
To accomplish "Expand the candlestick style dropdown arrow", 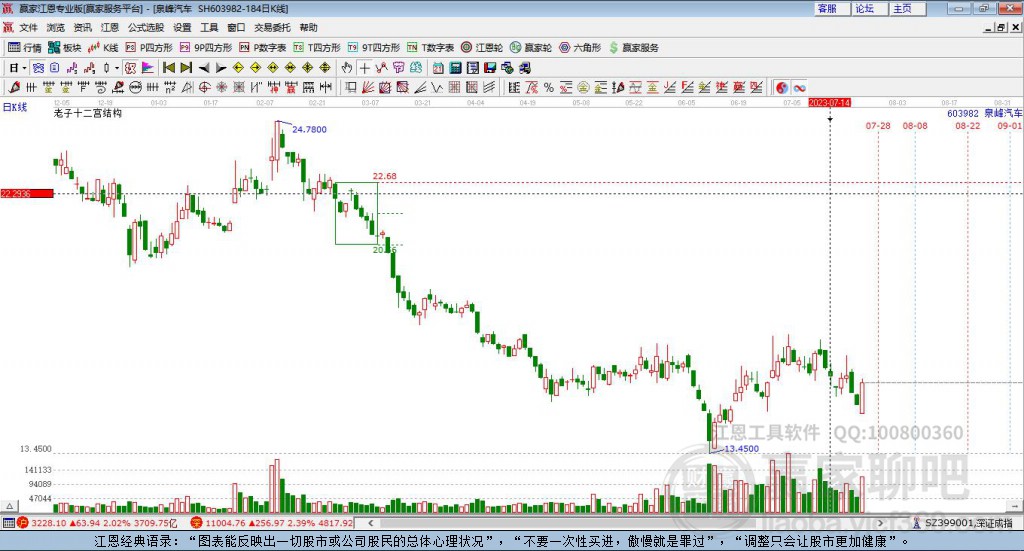I will click(x=117, y=68).
